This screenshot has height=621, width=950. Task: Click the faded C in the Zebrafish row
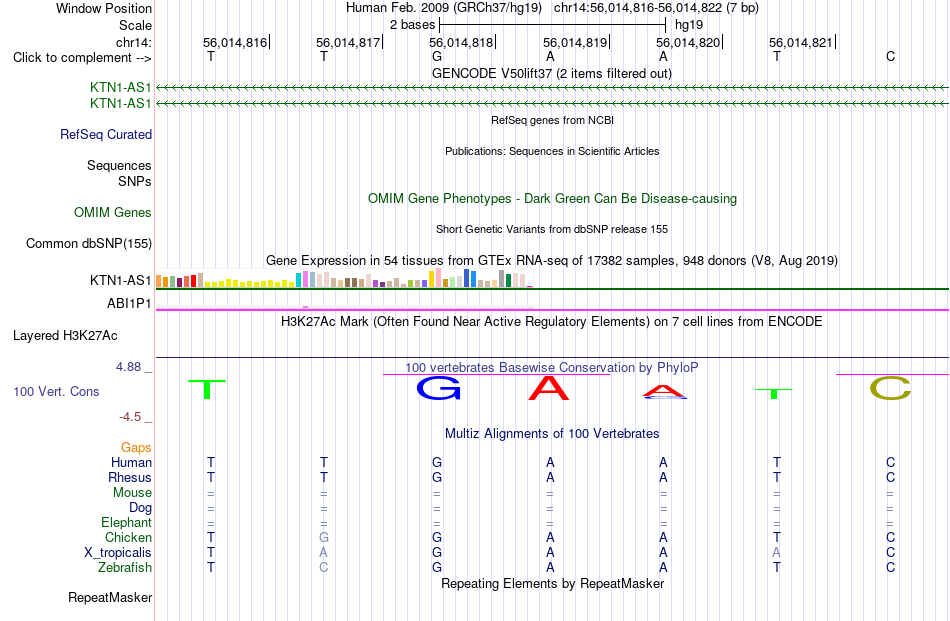point(324,568)
